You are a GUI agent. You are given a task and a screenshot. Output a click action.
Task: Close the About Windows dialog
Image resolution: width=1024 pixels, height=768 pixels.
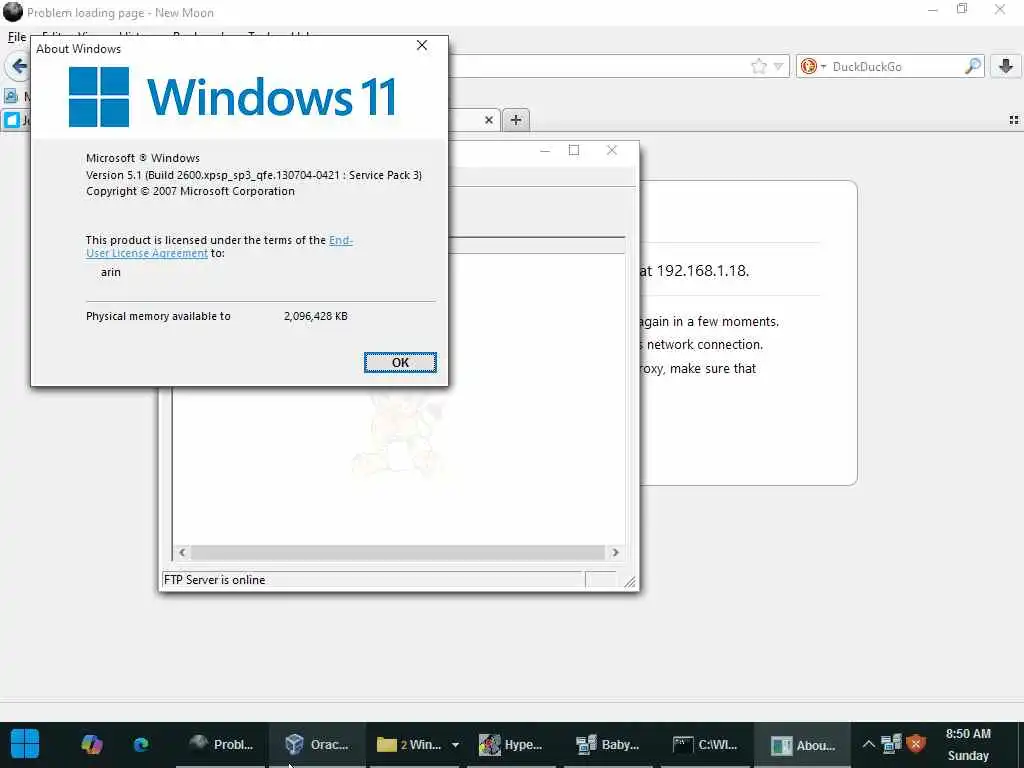(422, 45)
